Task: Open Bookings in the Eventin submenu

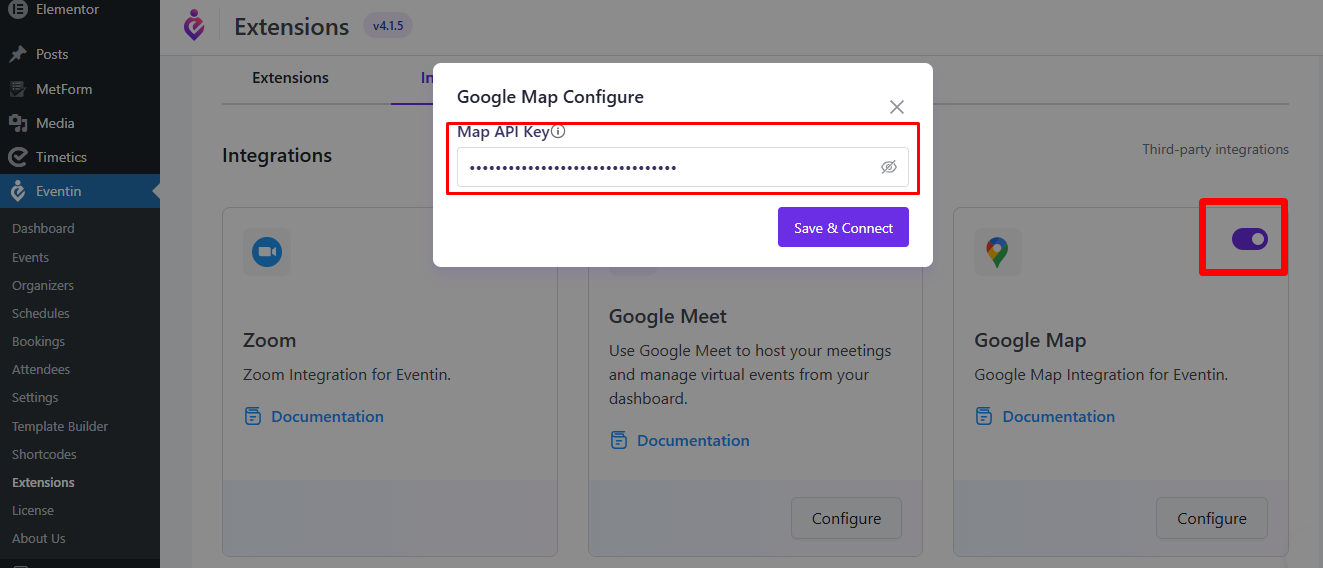Action: (38, 341)
